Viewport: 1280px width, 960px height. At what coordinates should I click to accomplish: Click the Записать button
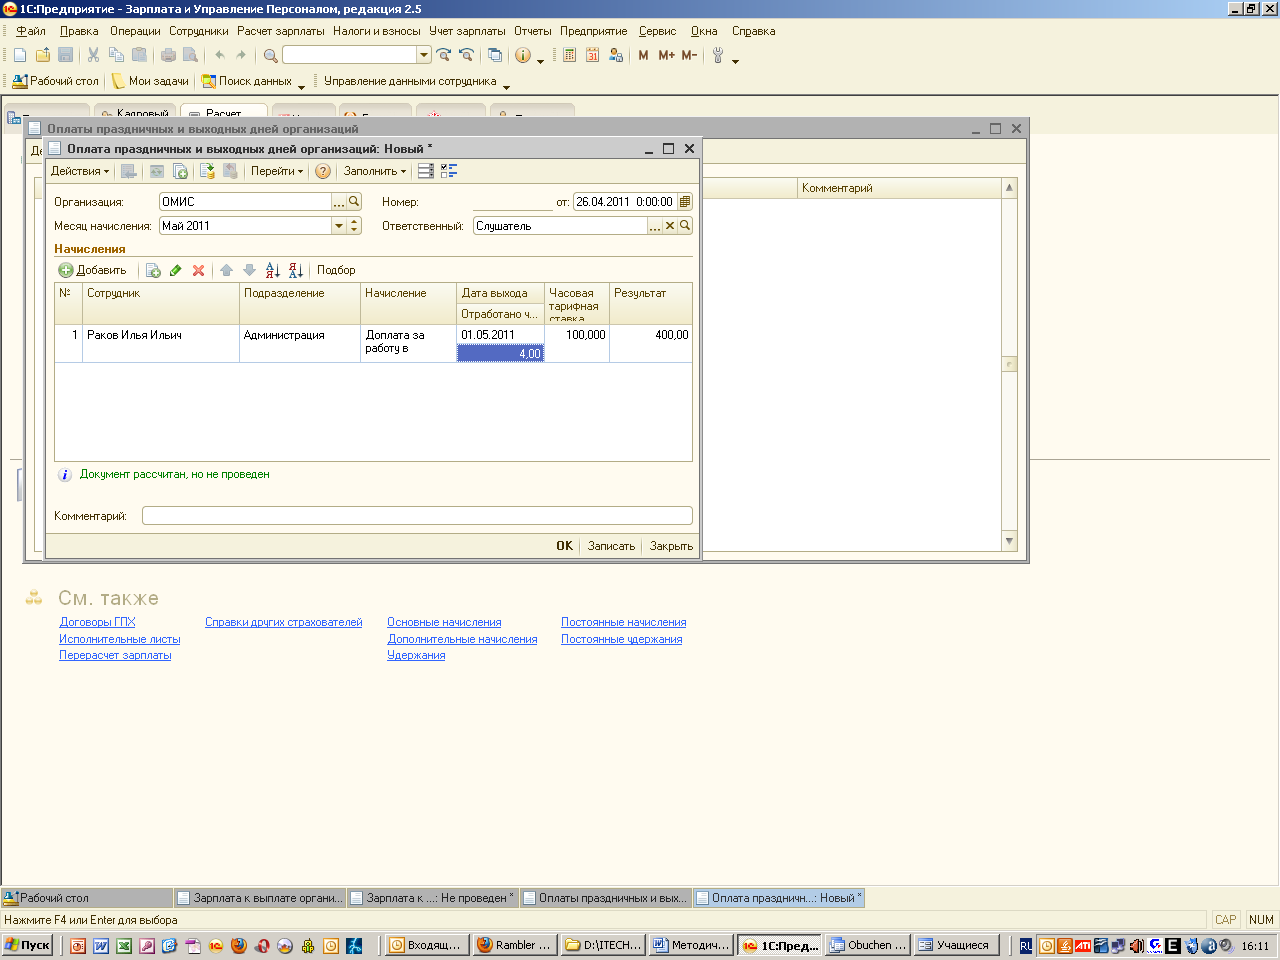click(611, 546)
